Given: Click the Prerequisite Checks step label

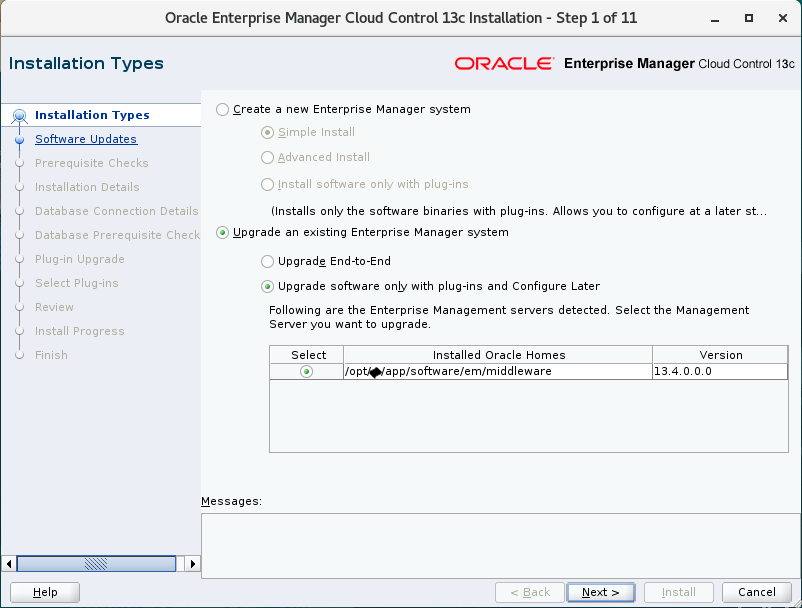Looking at the screenshot, I should (92, 163).
